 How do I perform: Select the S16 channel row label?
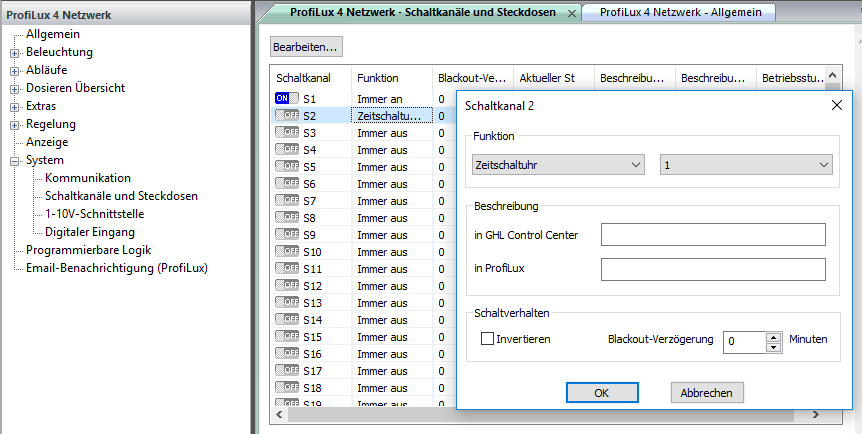tap(312, 354)
